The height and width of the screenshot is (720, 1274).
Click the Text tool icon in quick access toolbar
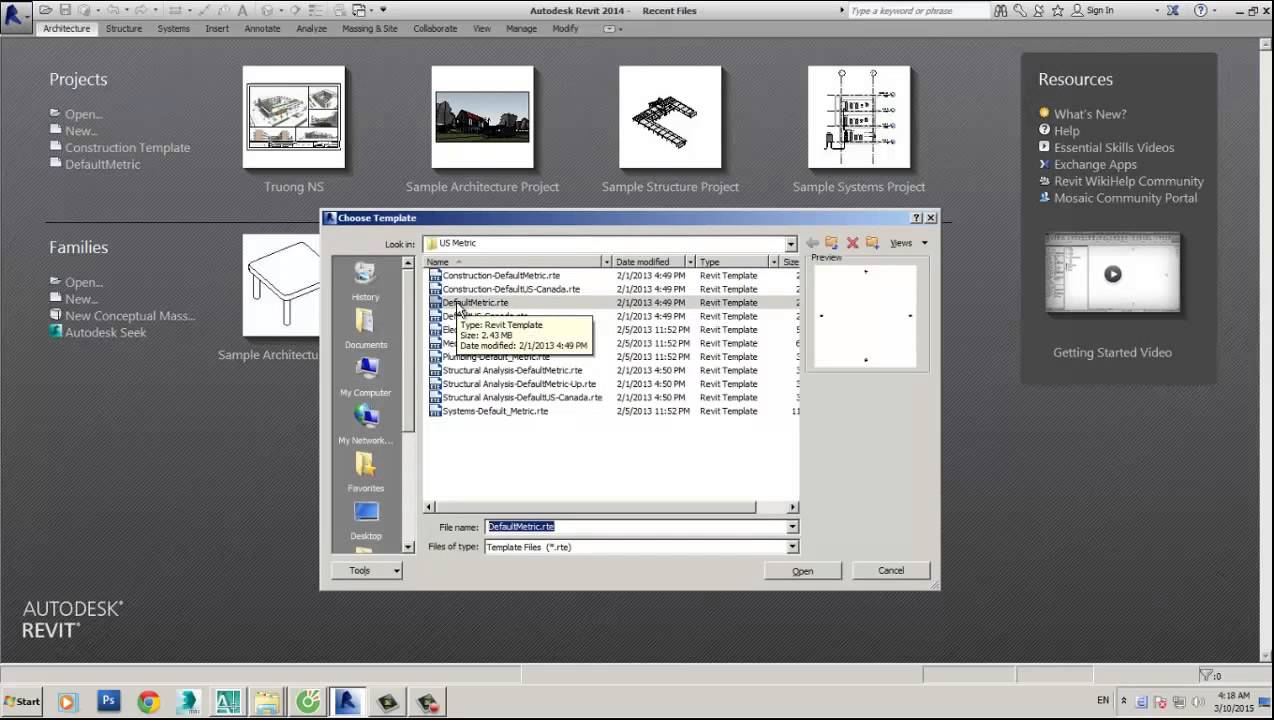tap(242, 10)
